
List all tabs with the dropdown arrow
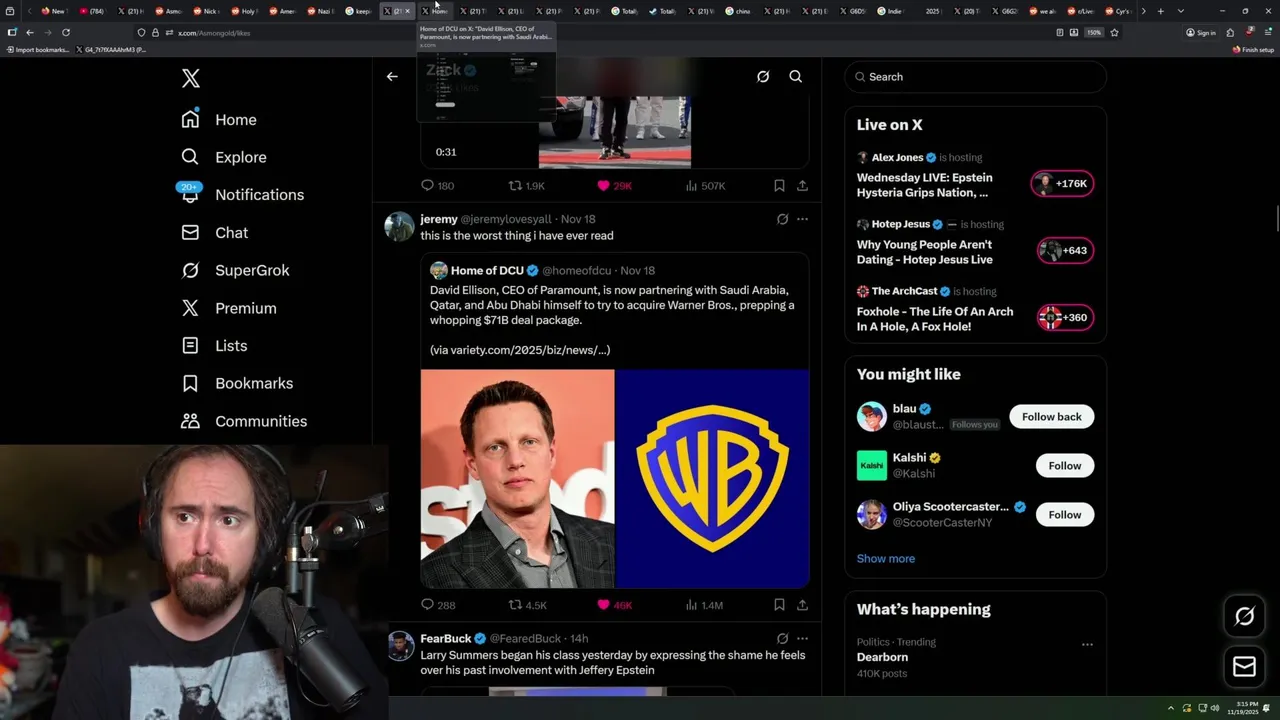pos(1181,11)
